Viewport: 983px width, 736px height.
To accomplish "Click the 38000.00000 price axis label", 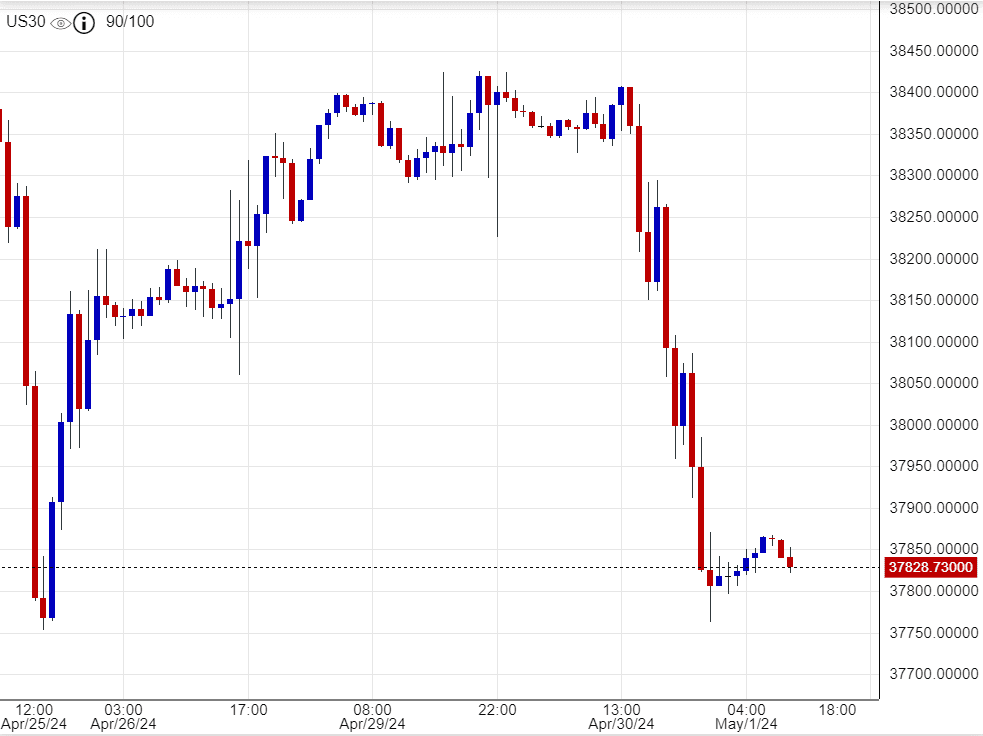I will (x=932, y=425).
